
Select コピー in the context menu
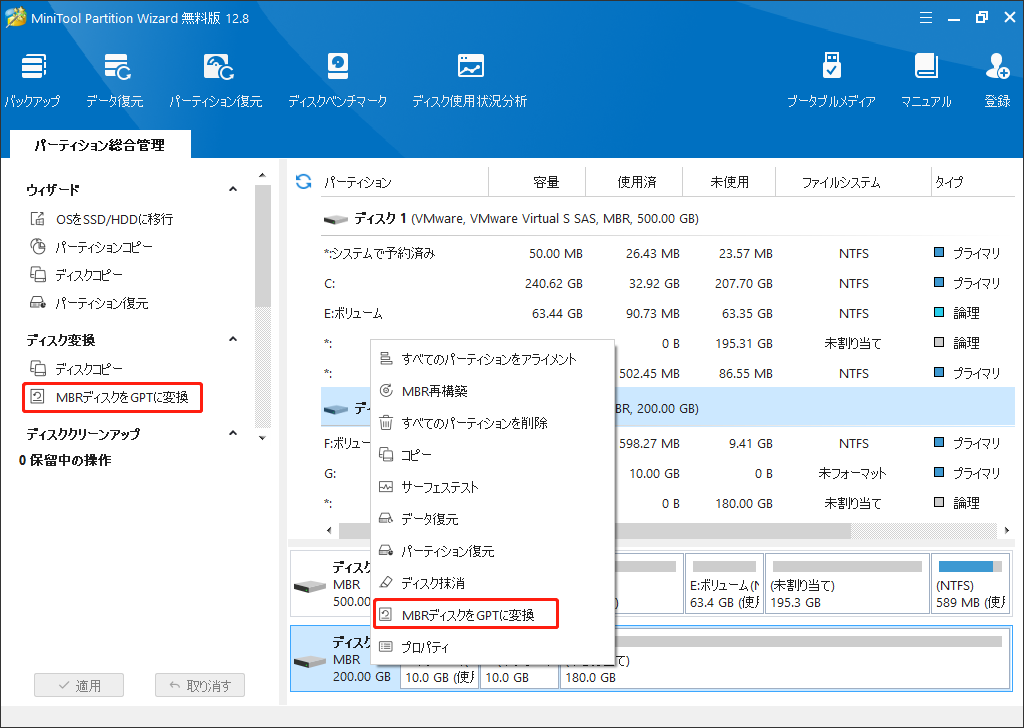[x=492, y=455]
